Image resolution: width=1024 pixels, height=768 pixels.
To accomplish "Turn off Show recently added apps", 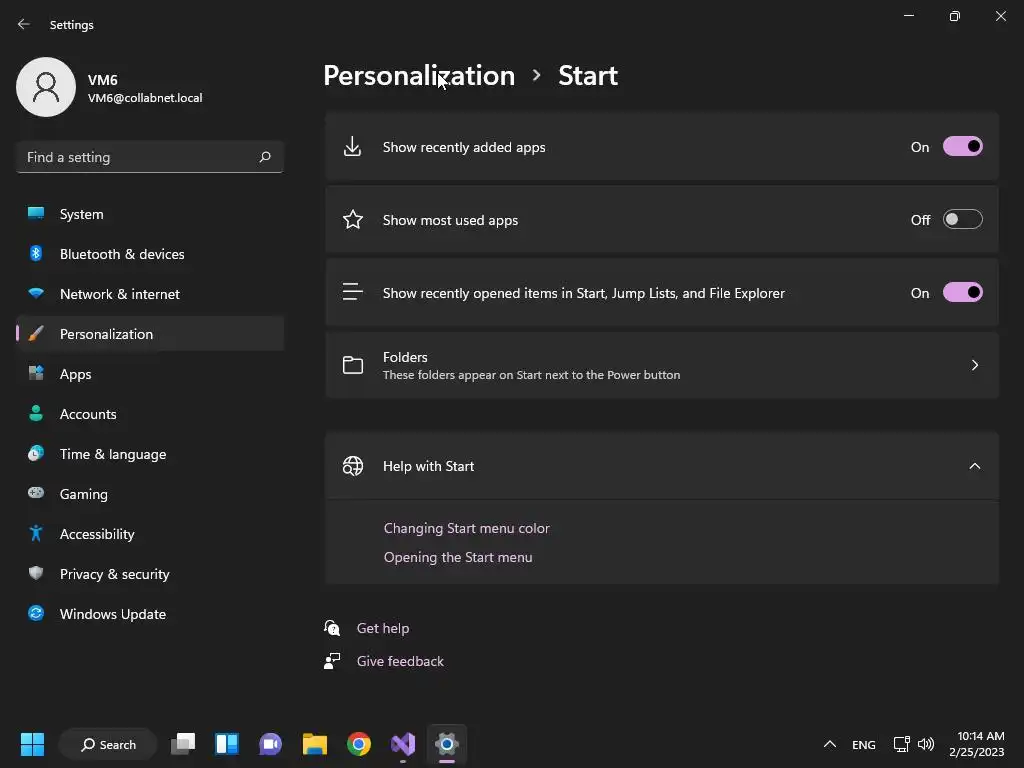I will (962, 147).
